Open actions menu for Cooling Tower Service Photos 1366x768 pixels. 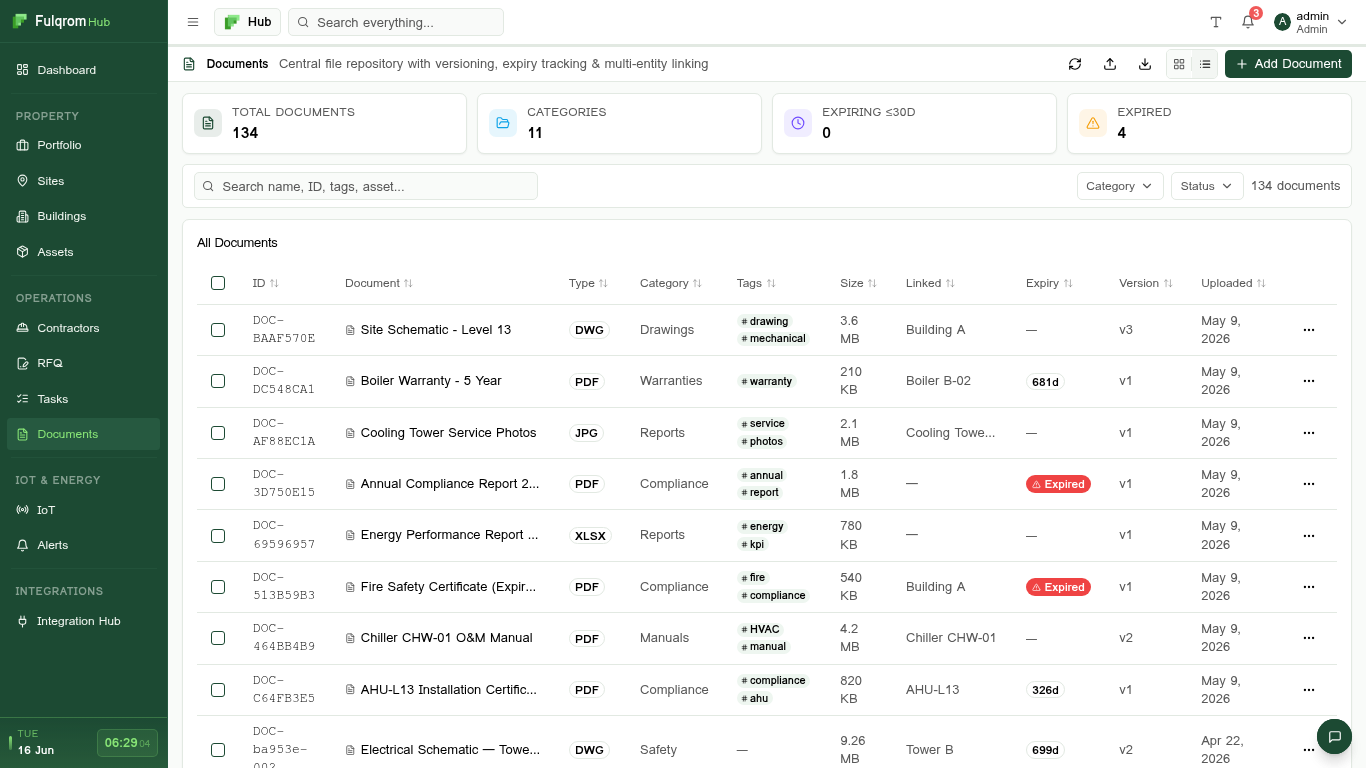click(1309, 433)
